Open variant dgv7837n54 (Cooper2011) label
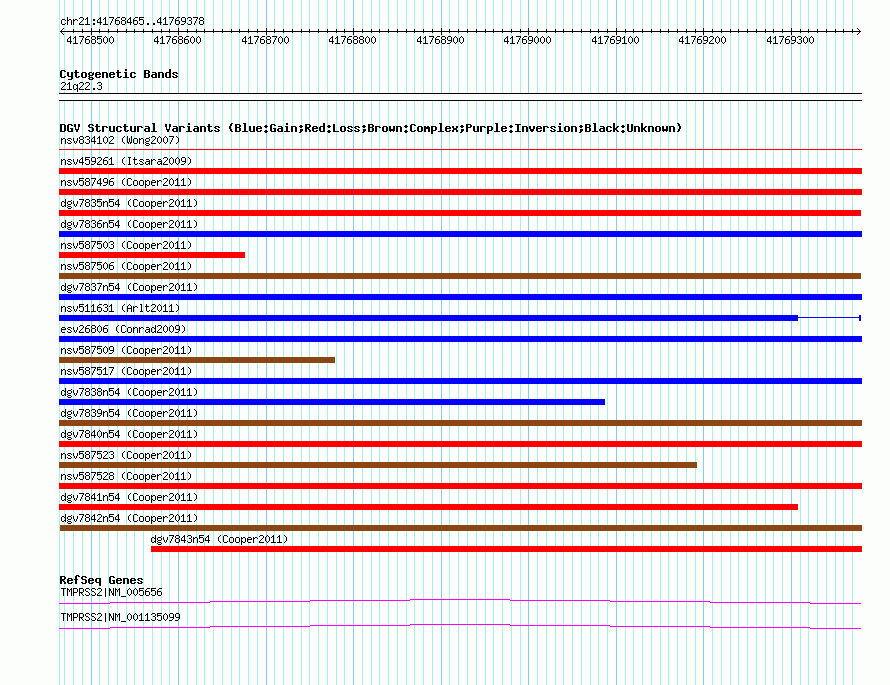The width and height of the screenshot is (890, 685). point(129,287)
